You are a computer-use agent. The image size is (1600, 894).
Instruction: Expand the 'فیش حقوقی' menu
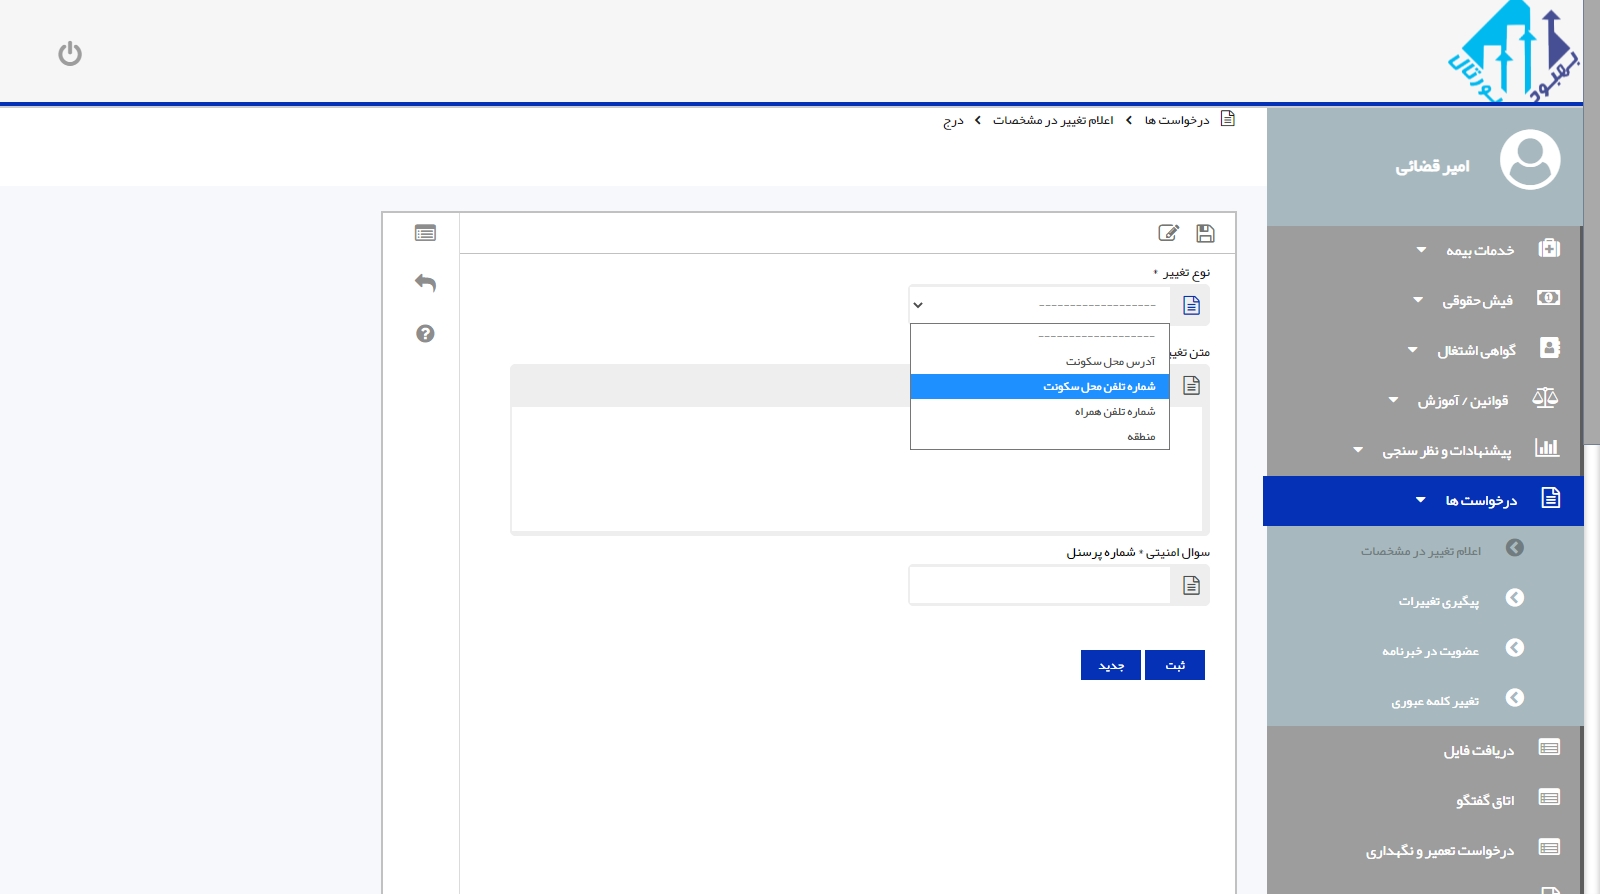(x=1476, y=300)
